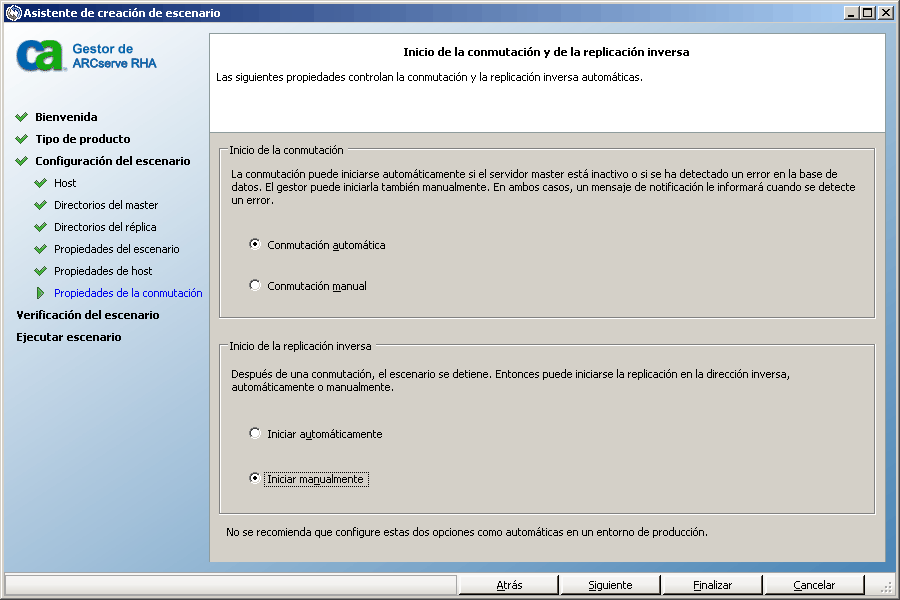Go back with the Atrás button

coord(509,585)
